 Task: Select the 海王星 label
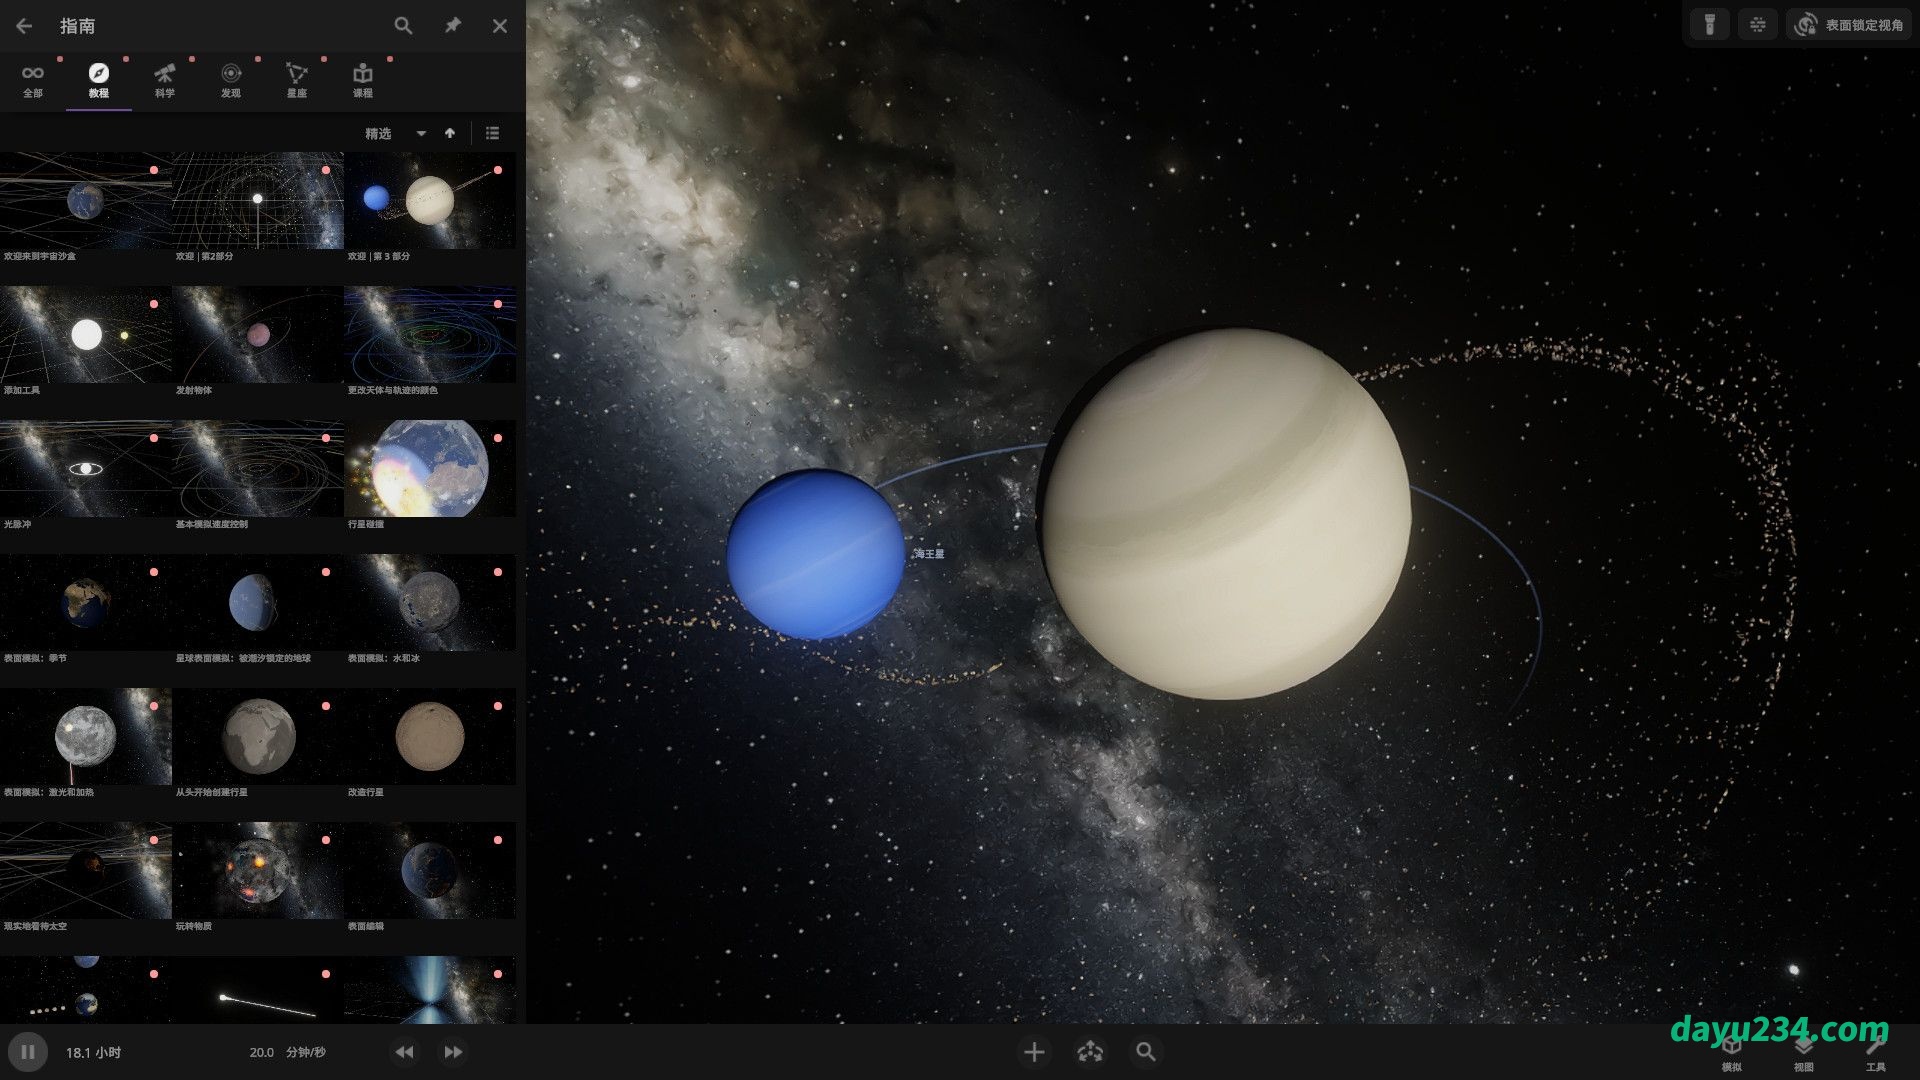point(929,553)
